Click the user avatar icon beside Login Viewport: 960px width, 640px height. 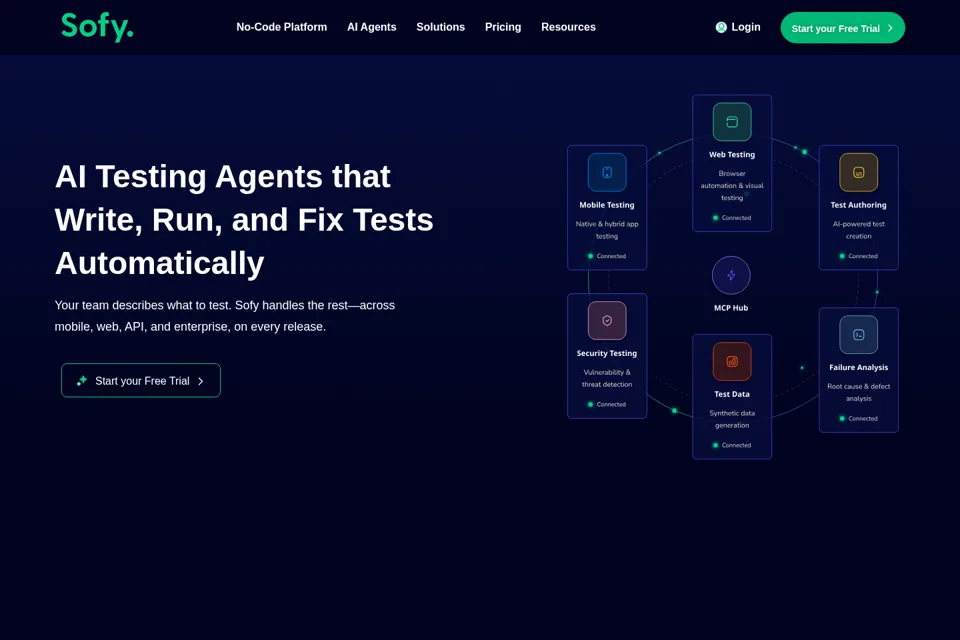pyautogui.click(x=721, y=27)
